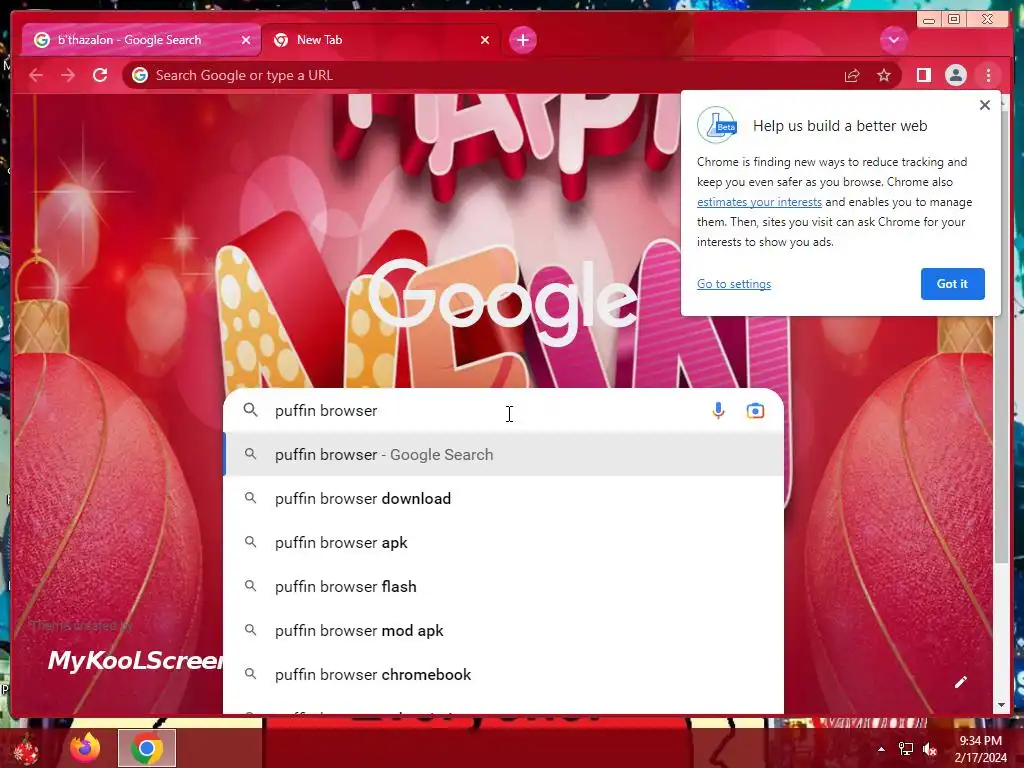
Task: Click the muted volume tray icon
Action: 929,749
